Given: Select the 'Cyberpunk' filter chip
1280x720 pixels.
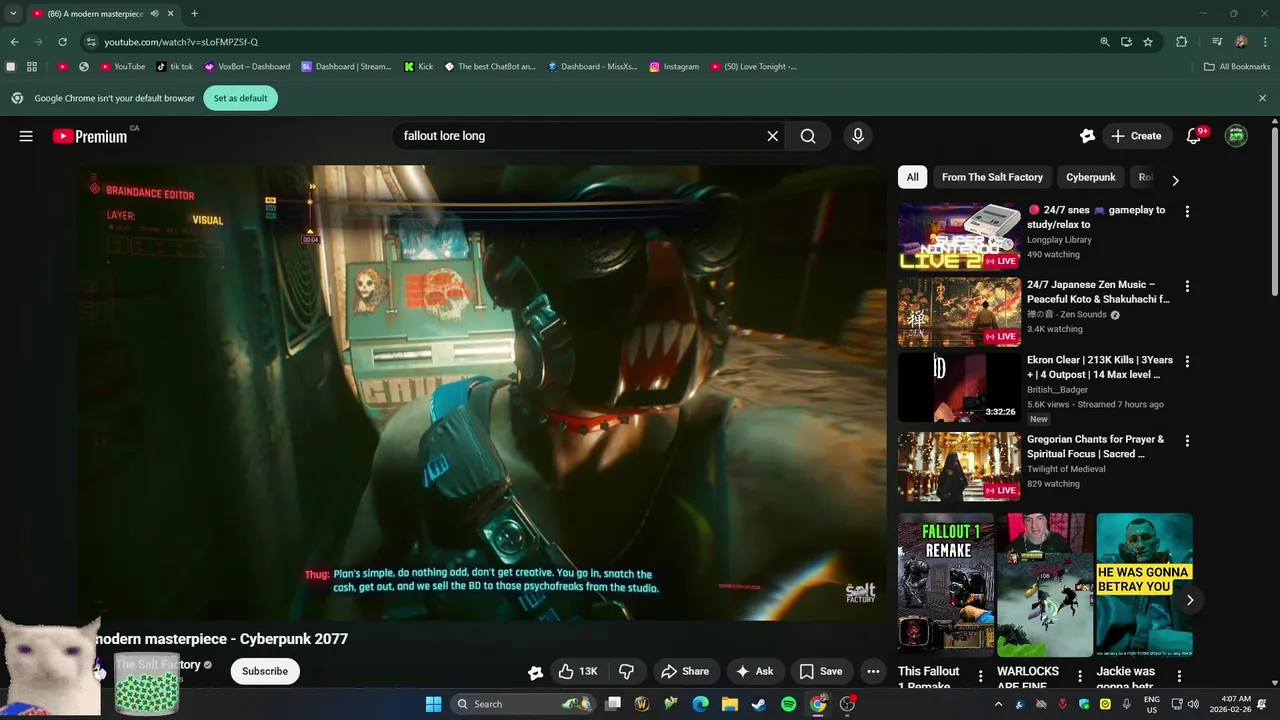Looking at the screenshot, I should (x=1090, y=177).
